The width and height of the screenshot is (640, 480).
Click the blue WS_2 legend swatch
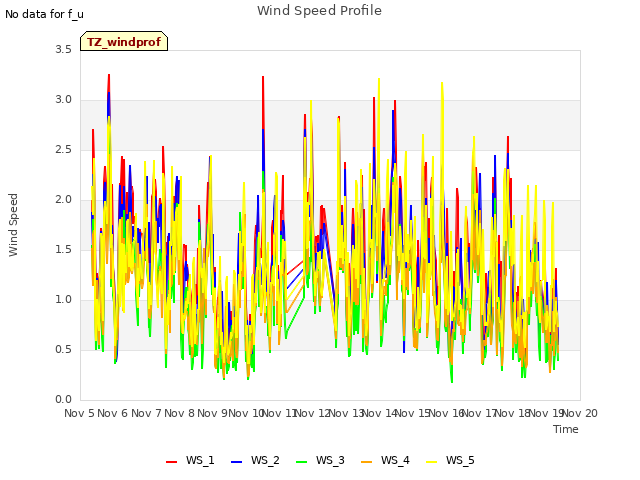coord(236,462)
